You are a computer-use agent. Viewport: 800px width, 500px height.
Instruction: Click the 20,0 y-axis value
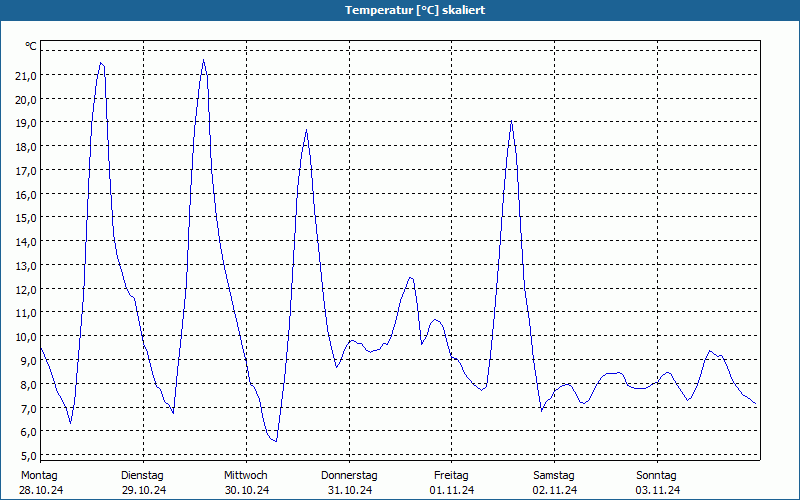[x=26, y=99]
